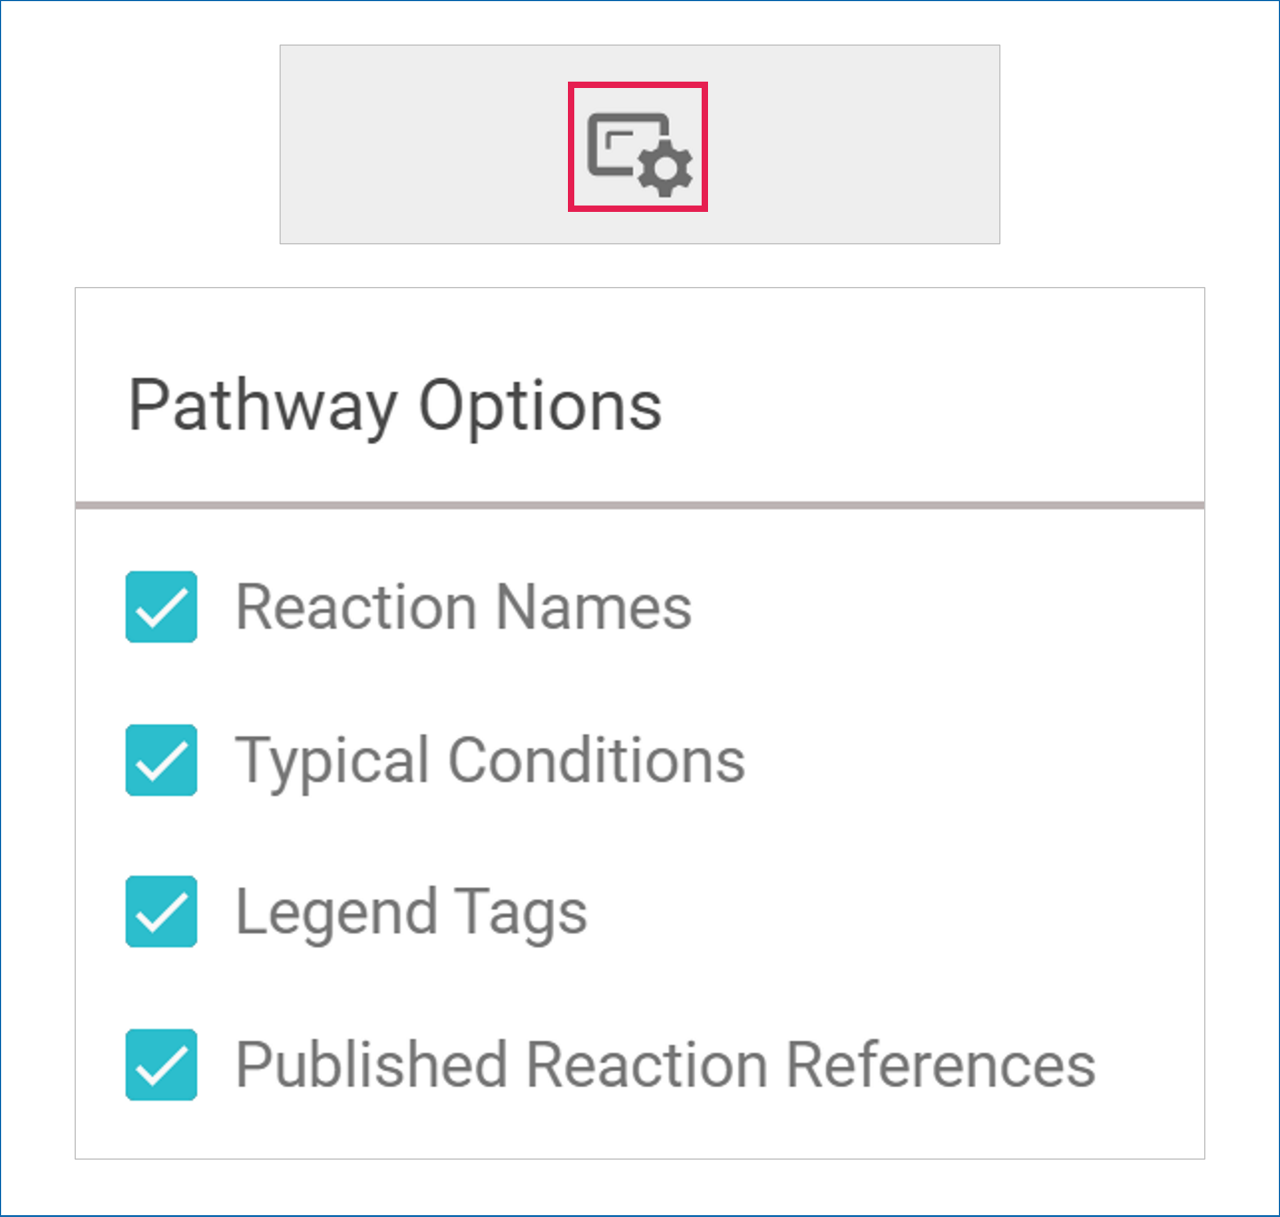1280x1217 pixels.
Task: Click the "Typical Conditions" label text
Action: [x=490, y=760]
